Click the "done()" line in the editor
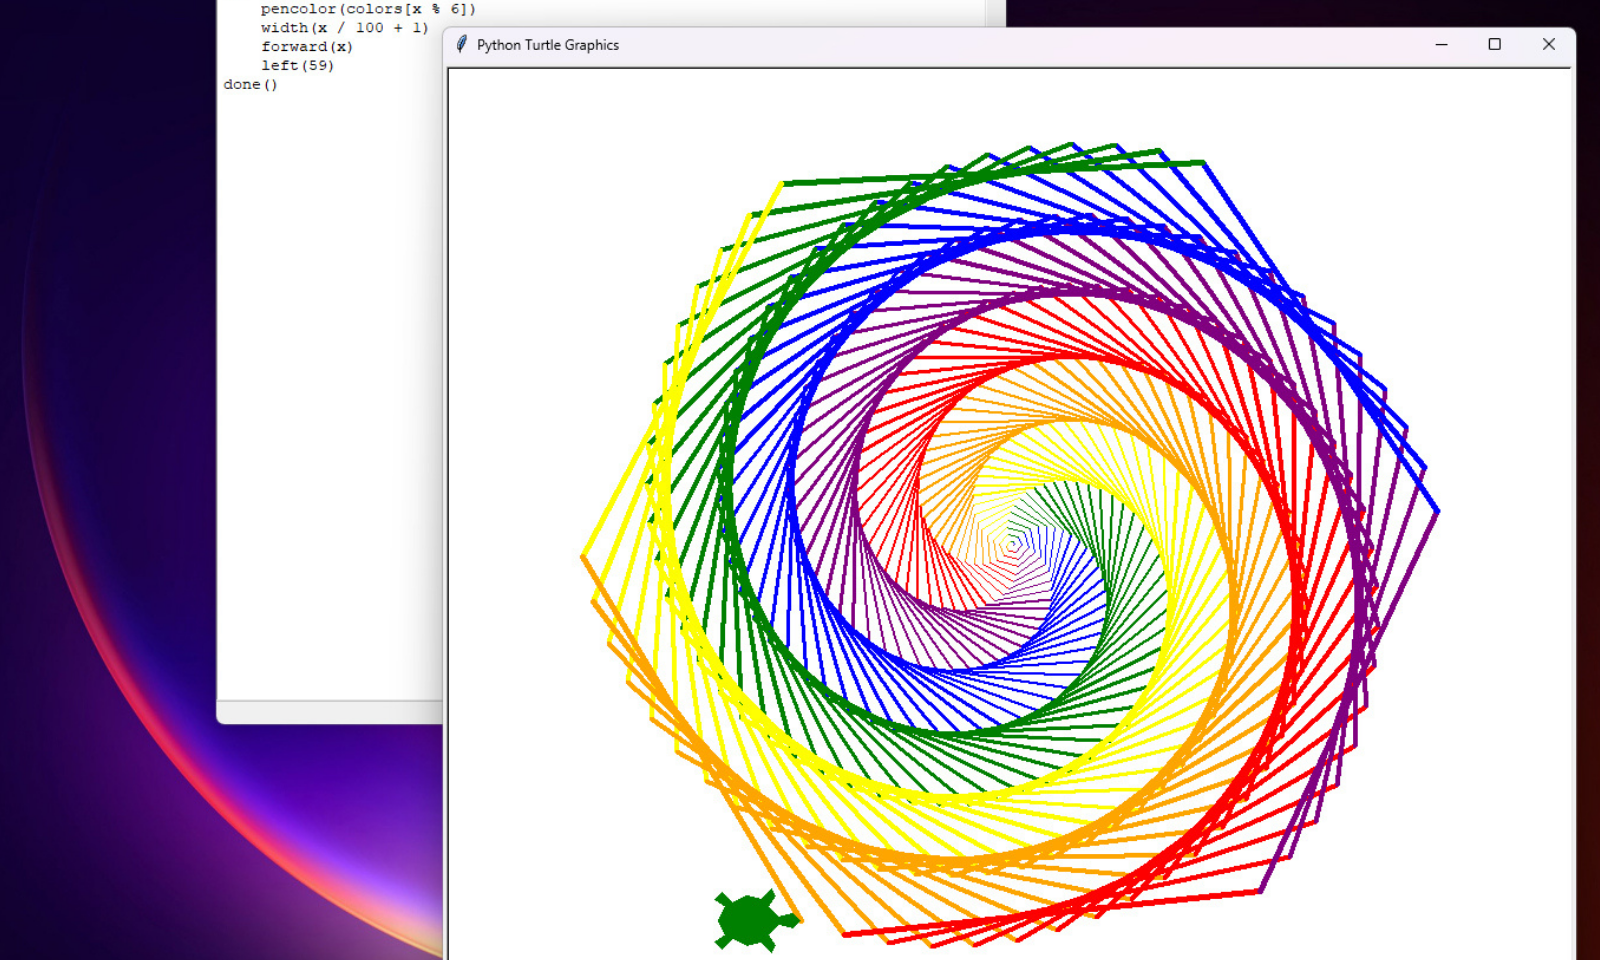The height and width of the screenshot is (960, 1600). coord(251,85)
